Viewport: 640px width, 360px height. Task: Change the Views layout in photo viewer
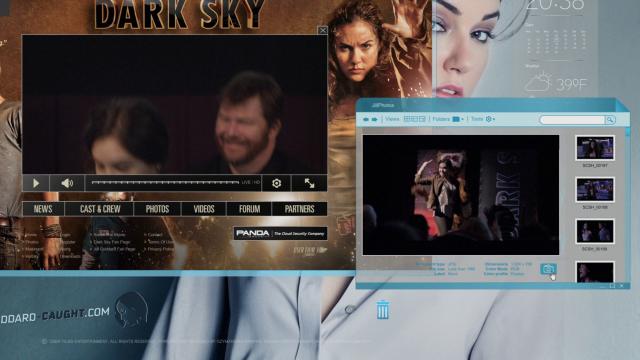414,119
